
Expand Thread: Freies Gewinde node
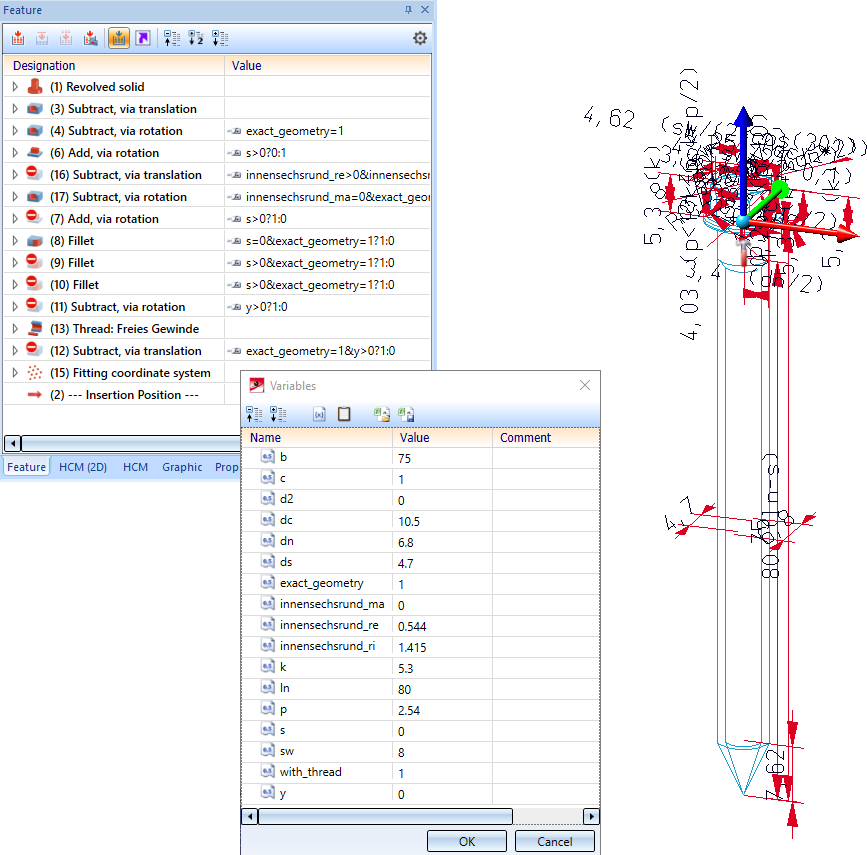[x=15, y=329]
